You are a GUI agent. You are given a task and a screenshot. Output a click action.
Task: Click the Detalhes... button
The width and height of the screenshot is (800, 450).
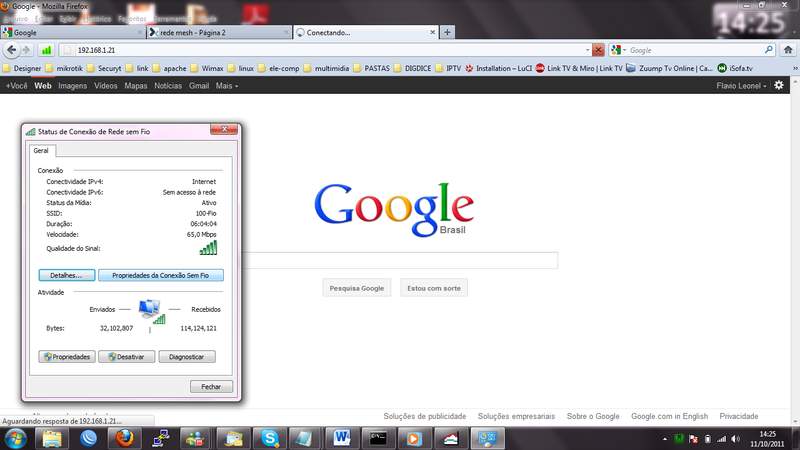[x=67, y=275]
